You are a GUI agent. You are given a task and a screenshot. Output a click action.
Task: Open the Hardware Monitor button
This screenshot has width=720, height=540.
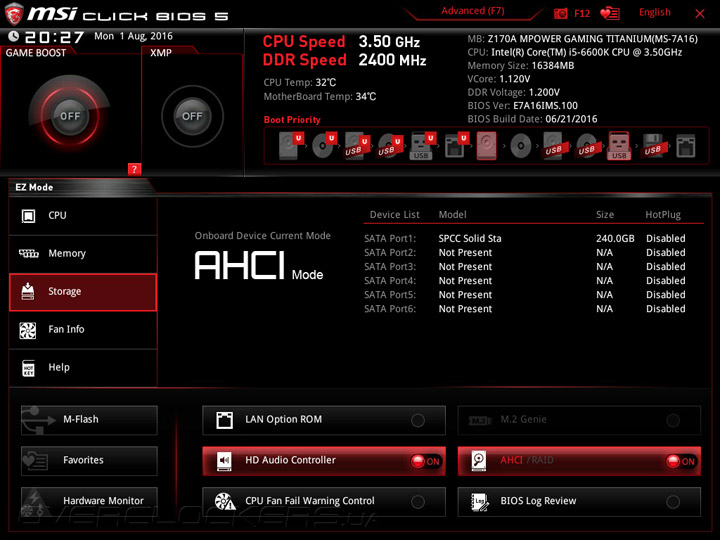click(x=89, y=501)
